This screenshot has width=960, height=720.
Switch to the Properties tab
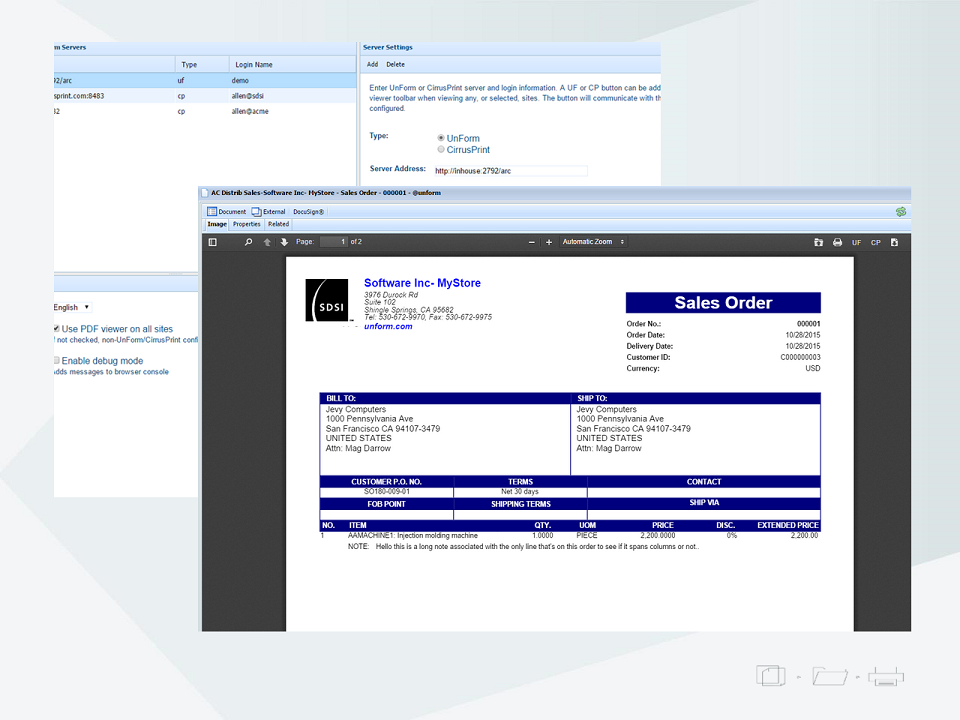click(x=246, y=224)
